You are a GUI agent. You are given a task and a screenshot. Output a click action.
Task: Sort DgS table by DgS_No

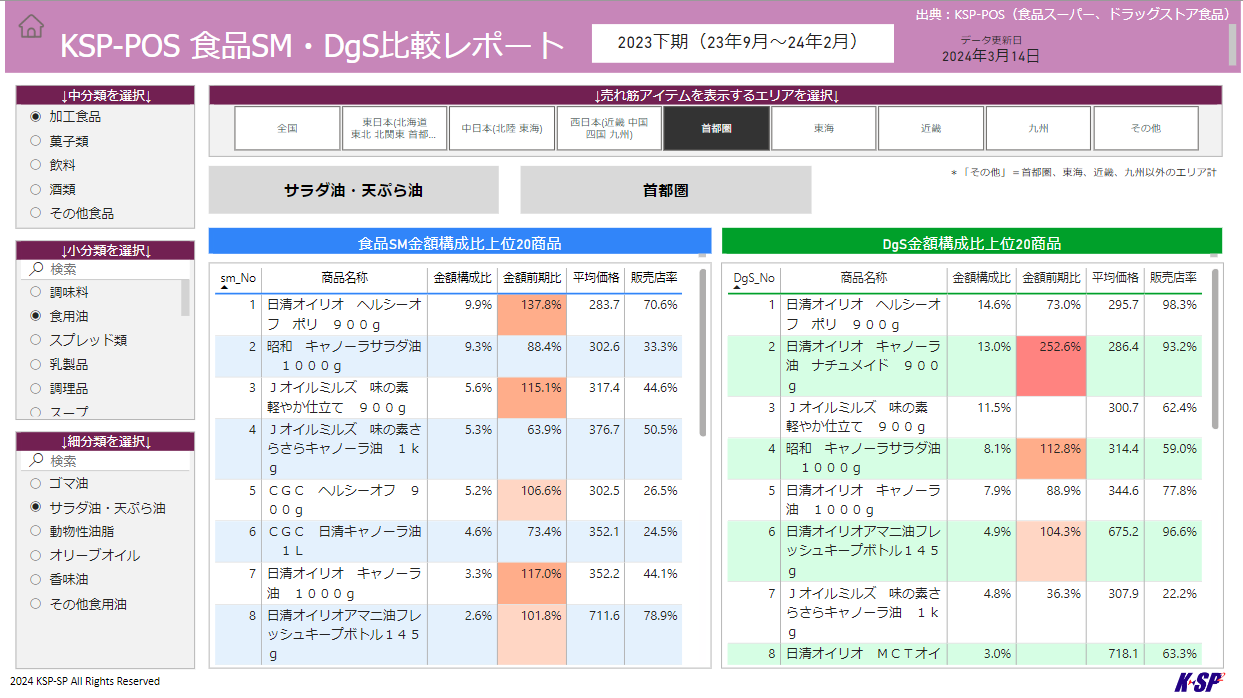[754, 278]
